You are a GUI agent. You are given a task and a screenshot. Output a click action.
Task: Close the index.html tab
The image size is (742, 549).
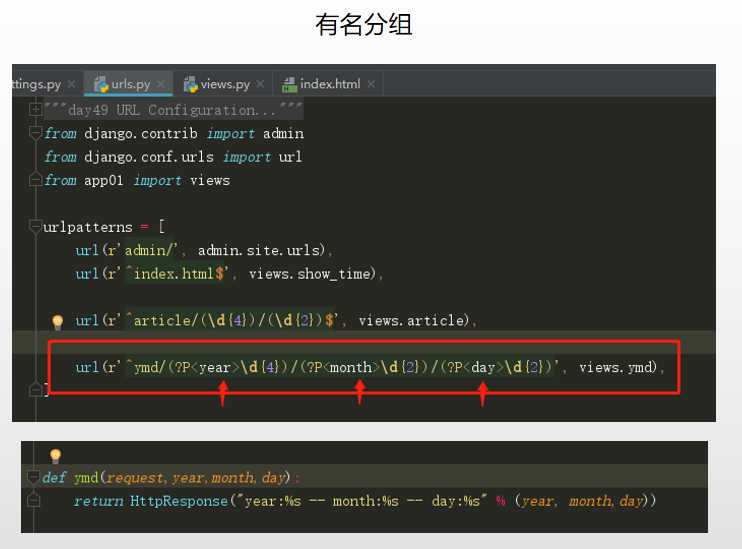pyautogui.click(x=371, y=84)
